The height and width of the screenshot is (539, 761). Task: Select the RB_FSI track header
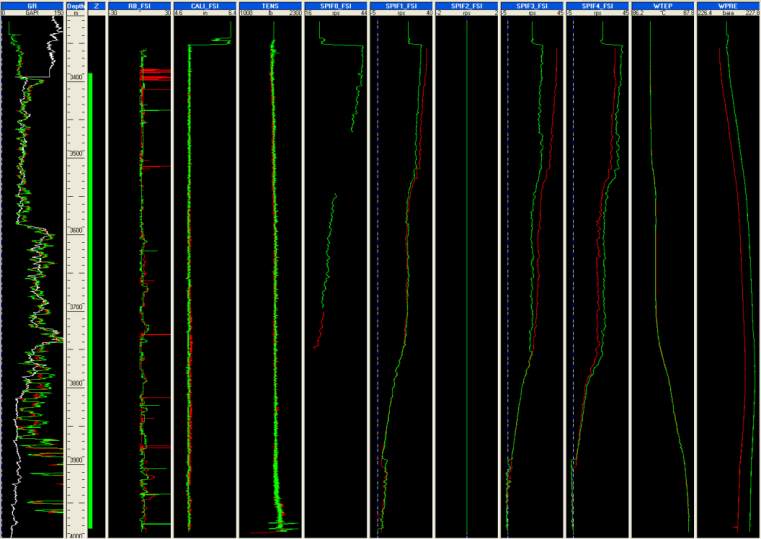pos(138,5)
